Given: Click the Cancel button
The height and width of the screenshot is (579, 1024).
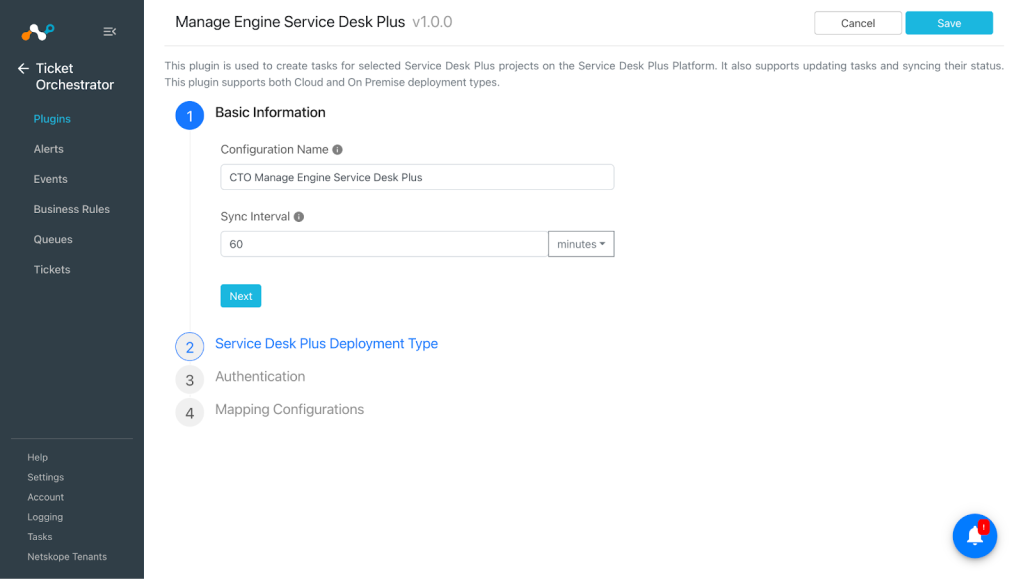Looking at the screenshot, I should coord(857,23).
